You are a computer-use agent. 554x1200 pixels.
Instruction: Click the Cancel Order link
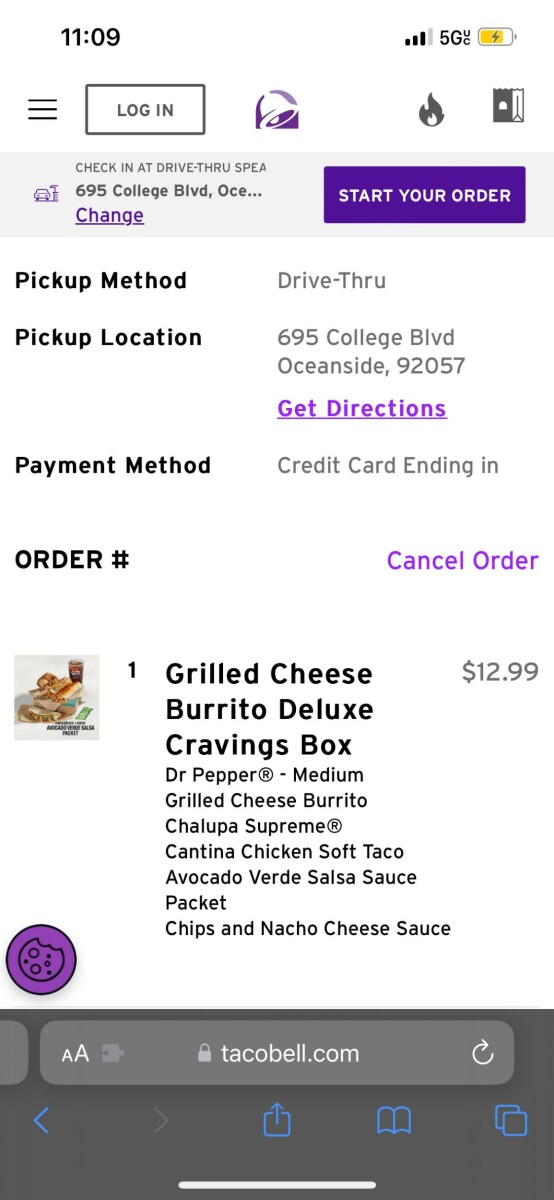click(463, 560)
